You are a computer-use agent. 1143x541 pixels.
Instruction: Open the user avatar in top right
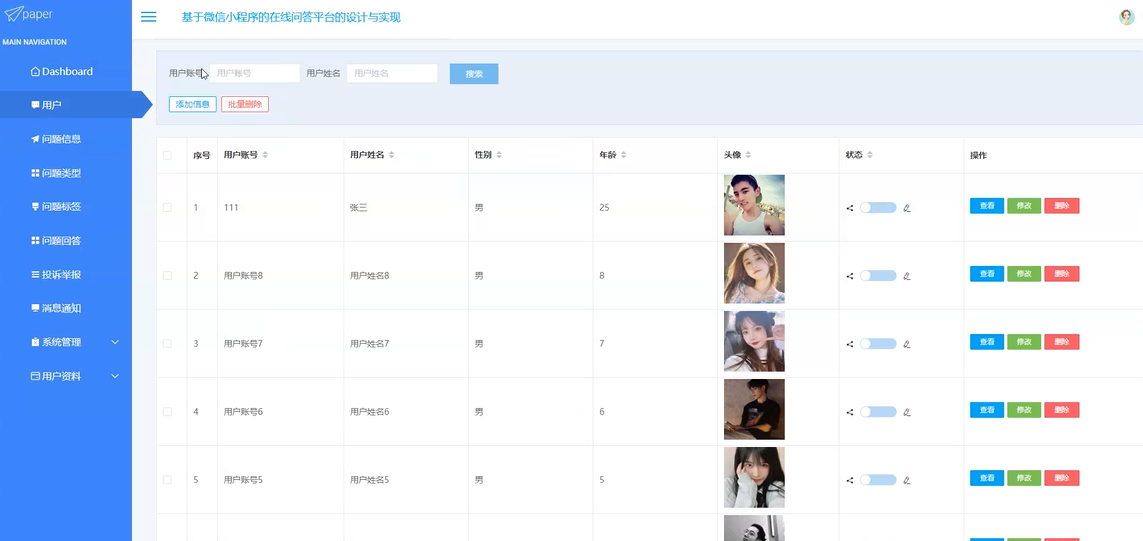1127,17
